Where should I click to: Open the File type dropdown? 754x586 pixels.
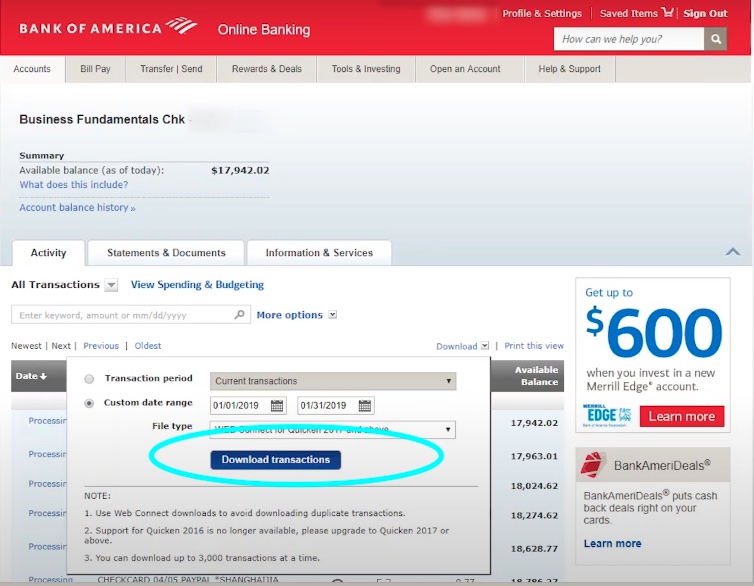[333, 429]
